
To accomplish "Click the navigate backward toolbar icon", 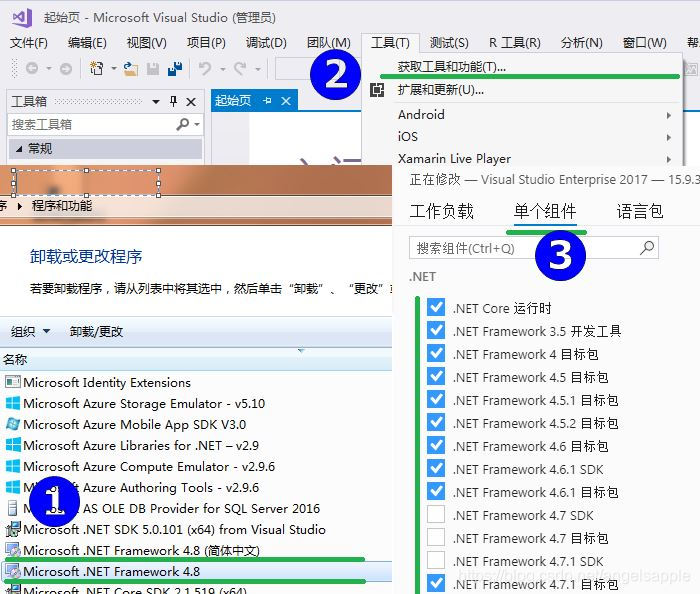I will point(32,68).
